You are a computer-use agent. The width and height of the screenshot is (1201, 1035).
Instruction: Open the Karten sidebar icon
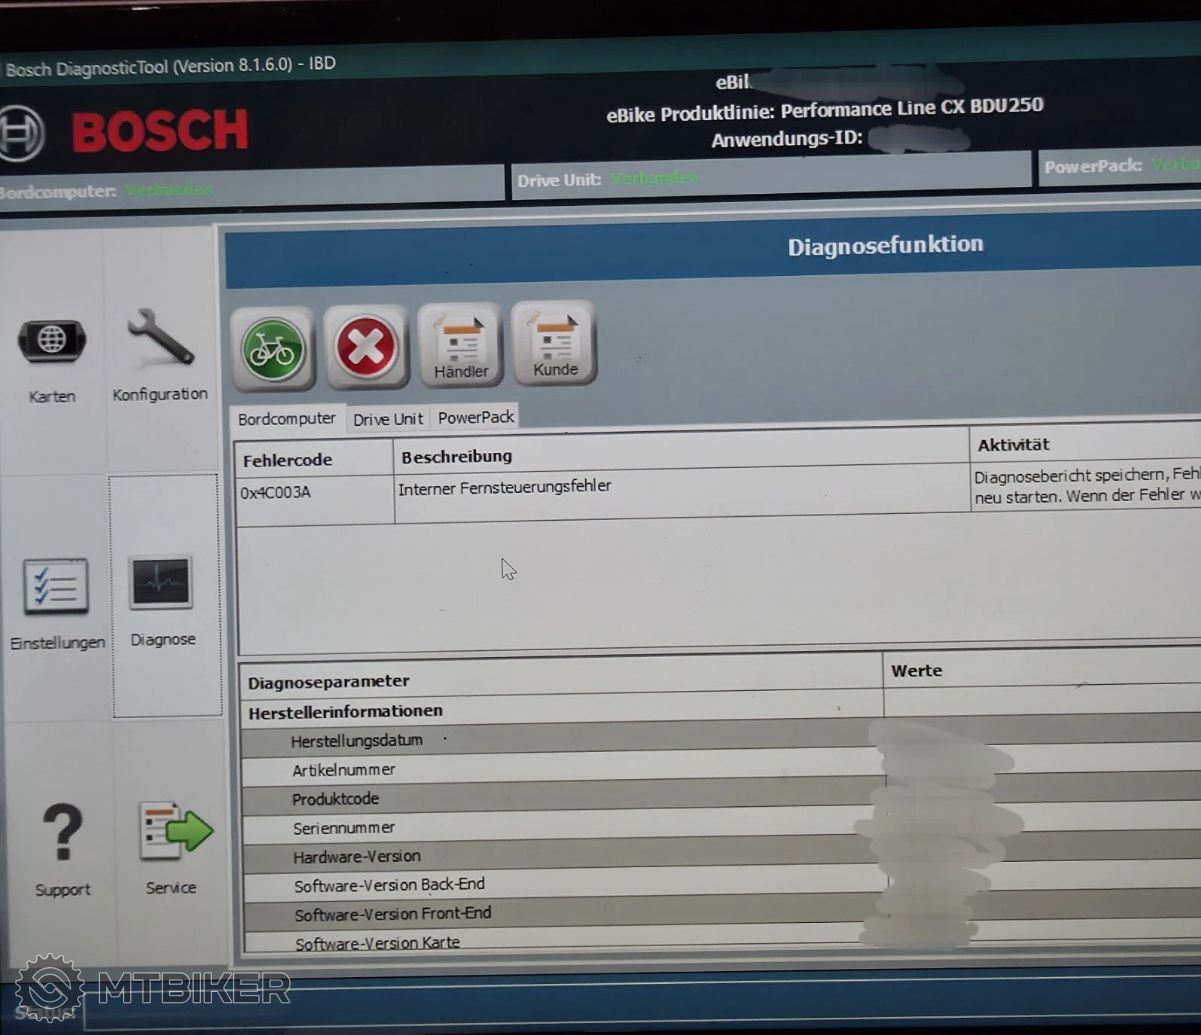pos(52,343)
